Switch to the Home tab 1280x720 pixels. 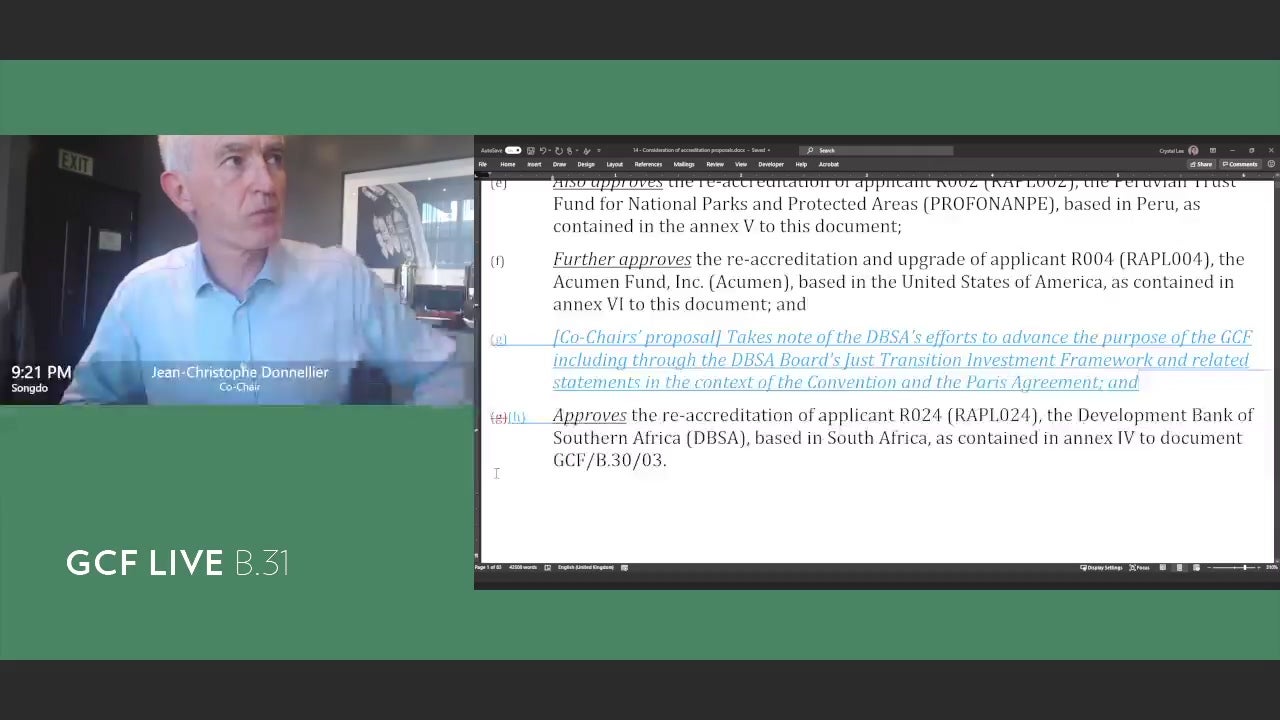pyautogui.click(x=508, y=164)
